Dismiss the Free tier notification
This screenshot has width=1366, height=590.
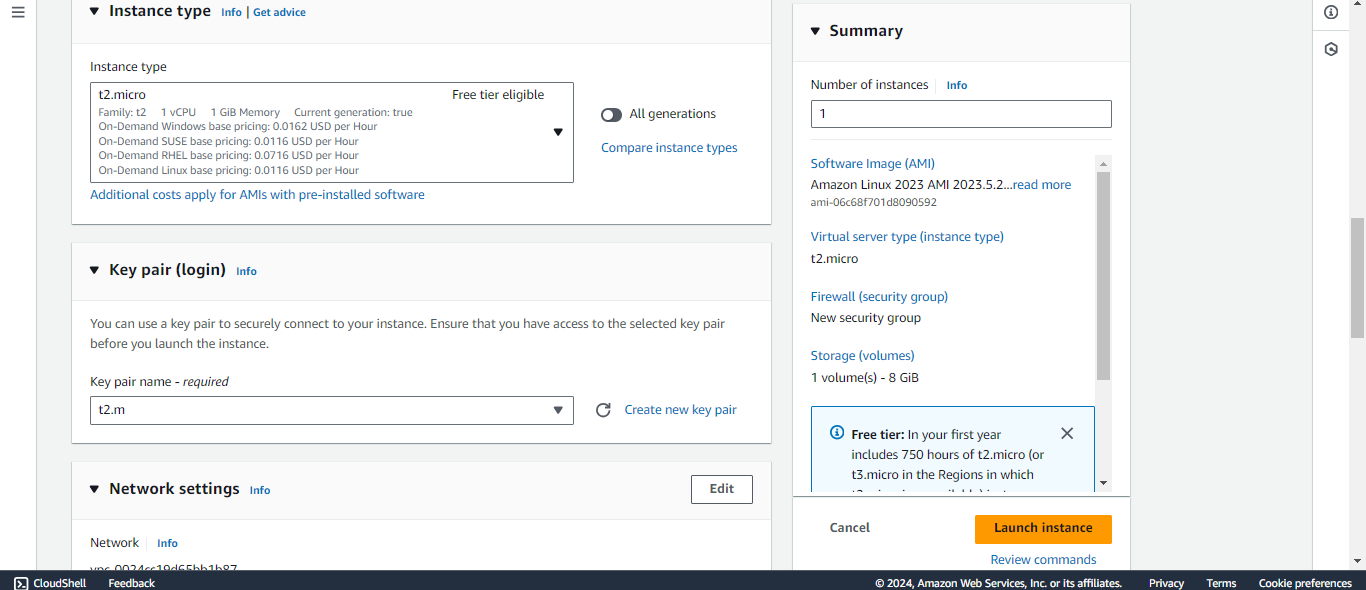tap(1066, 433)
